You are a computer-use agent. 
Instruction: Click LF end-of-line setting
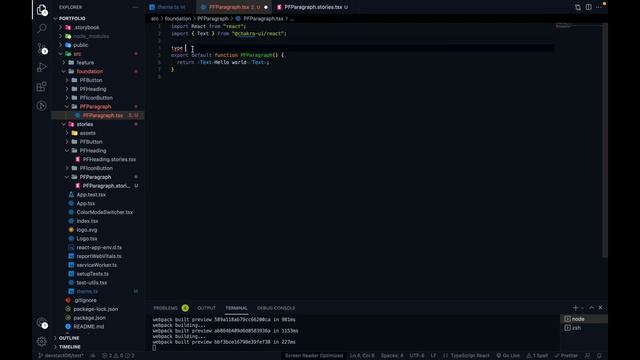pos(433,356)
